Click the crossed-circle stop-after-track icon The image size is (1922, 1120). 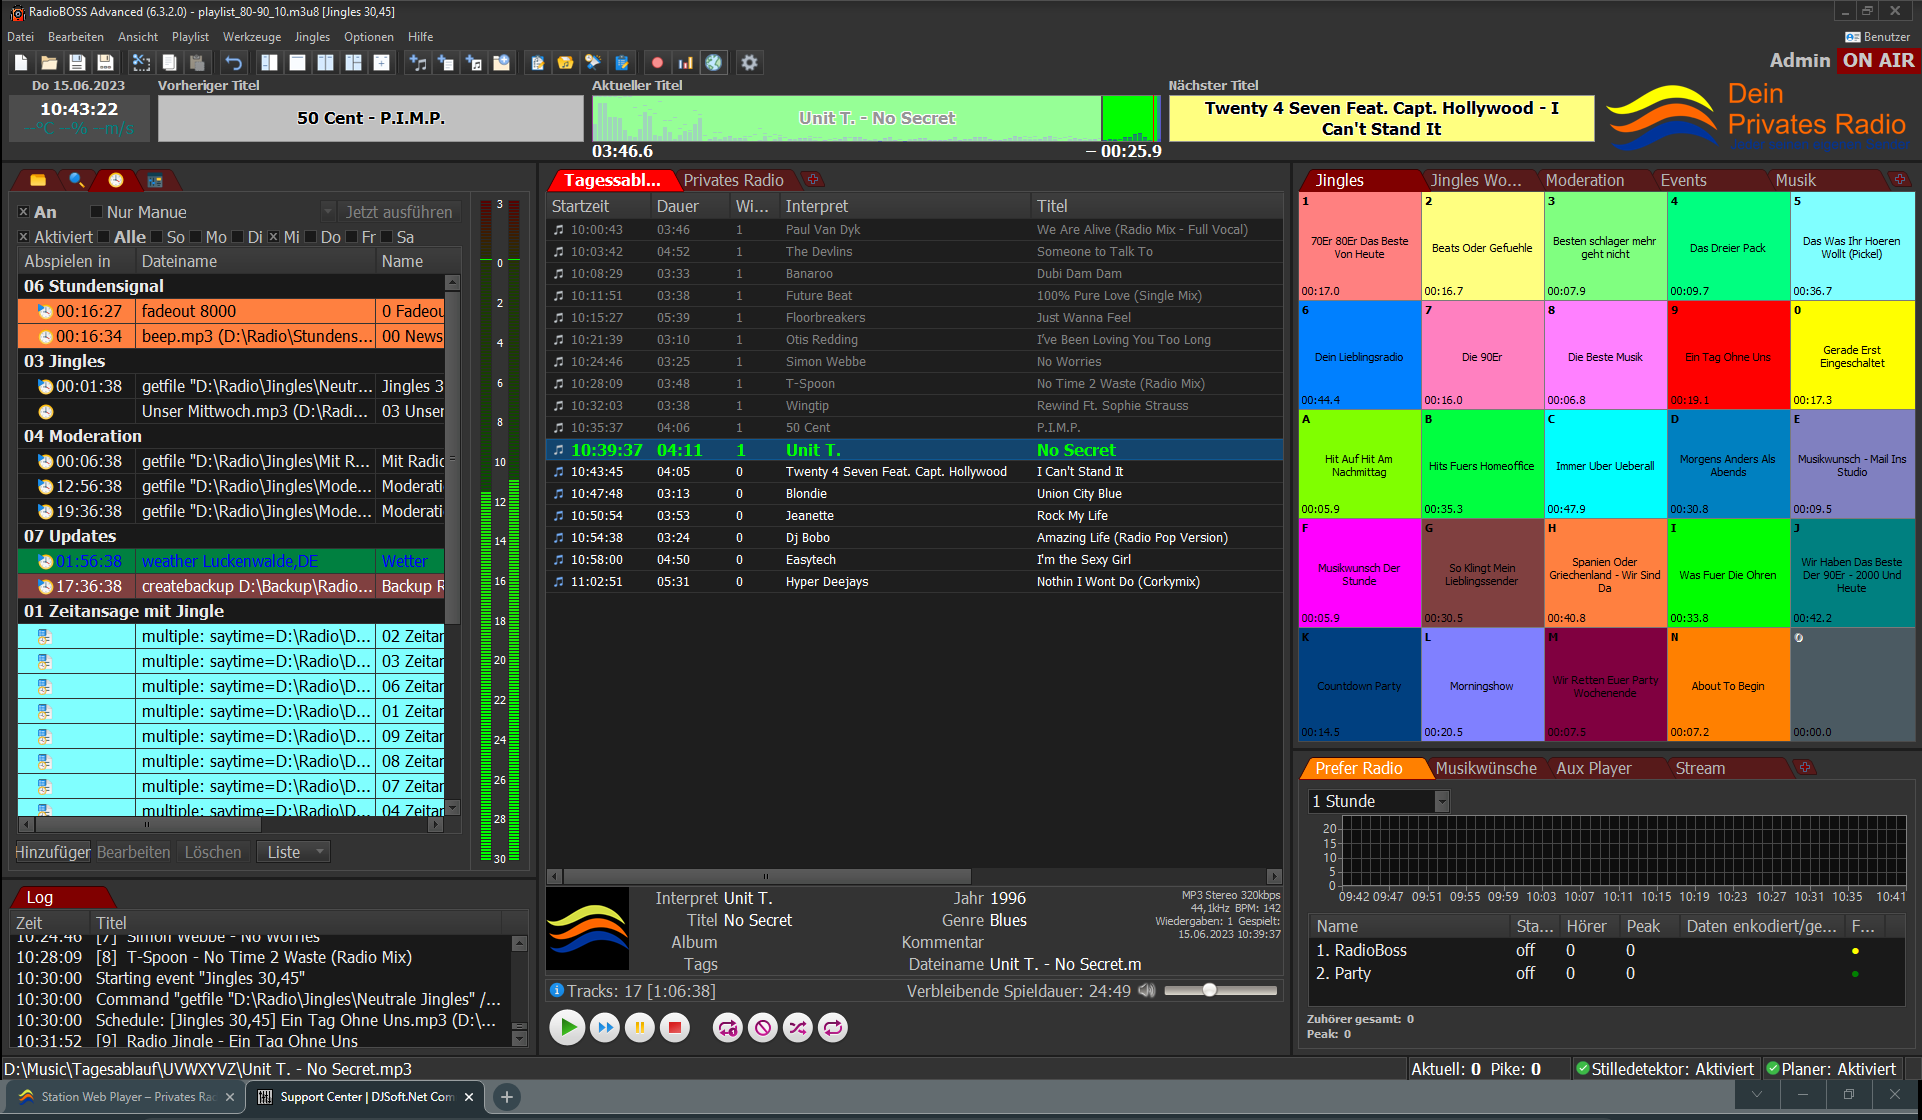[x=763, y=1027]
